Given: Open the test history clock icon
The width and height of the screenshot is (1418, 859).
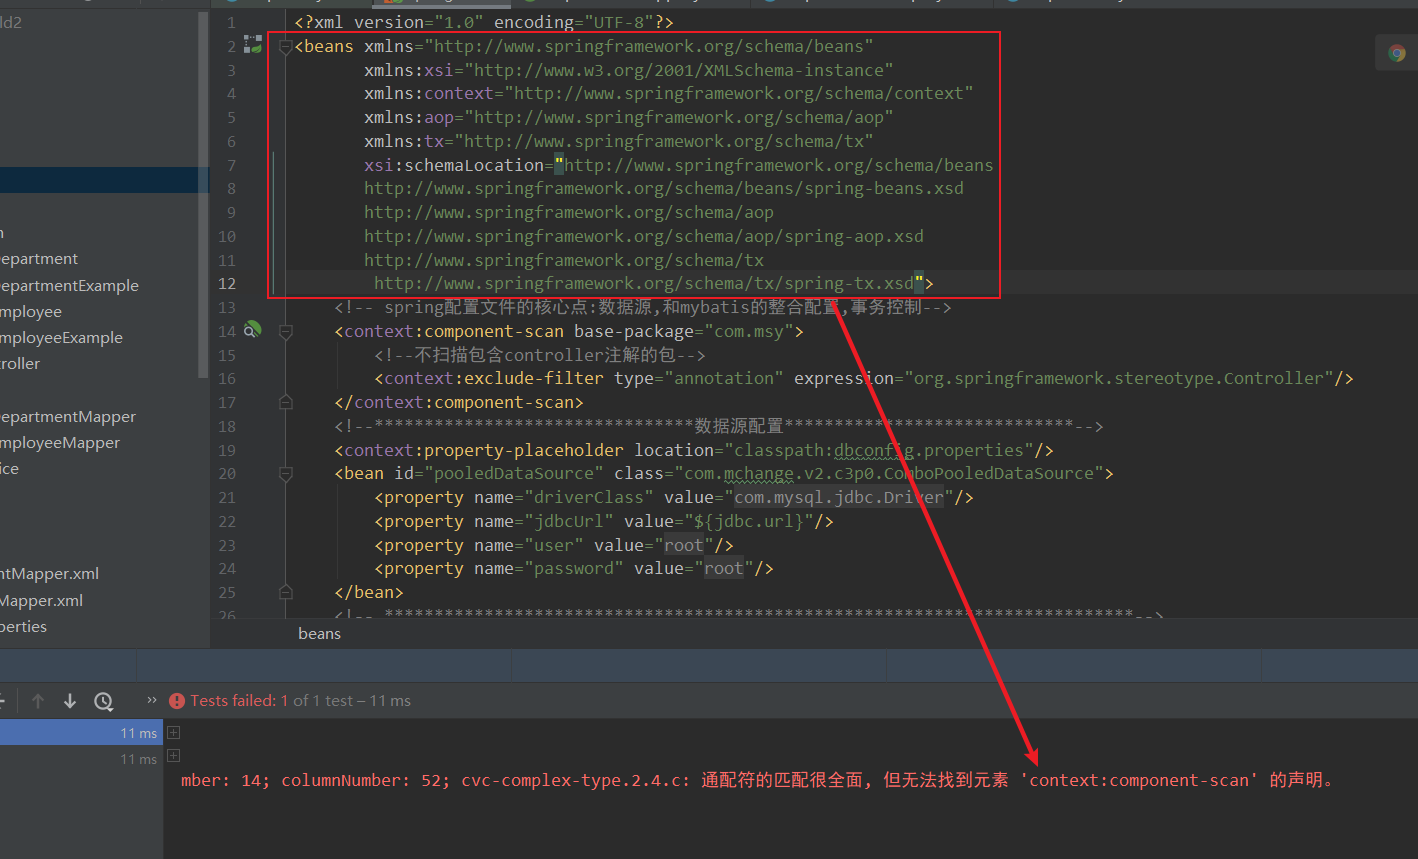Looking at the screenshot, I should (103, 701).
